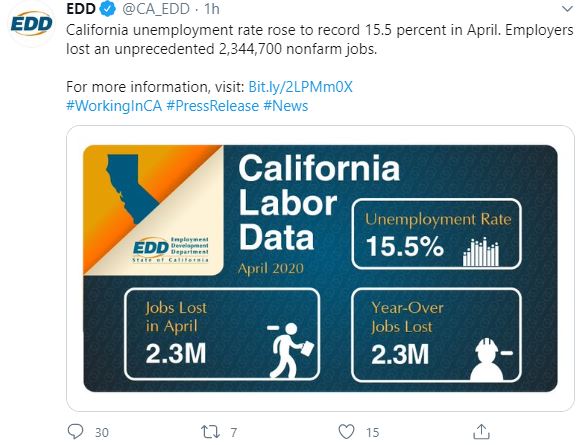The width and height of the screenshot is (582, 445).
Task: Click the EDD account display name
Action: pyautogui.click(x=81, y=9)
